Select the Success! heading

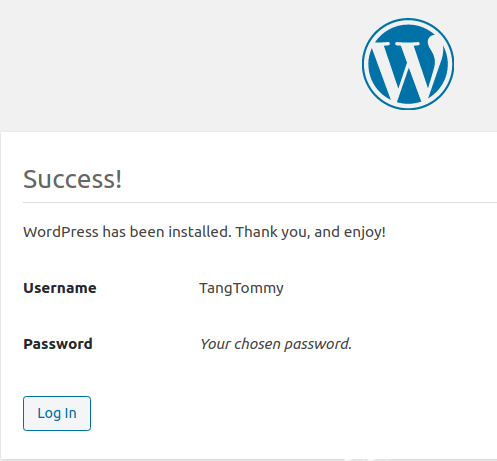tap(72, 179)
